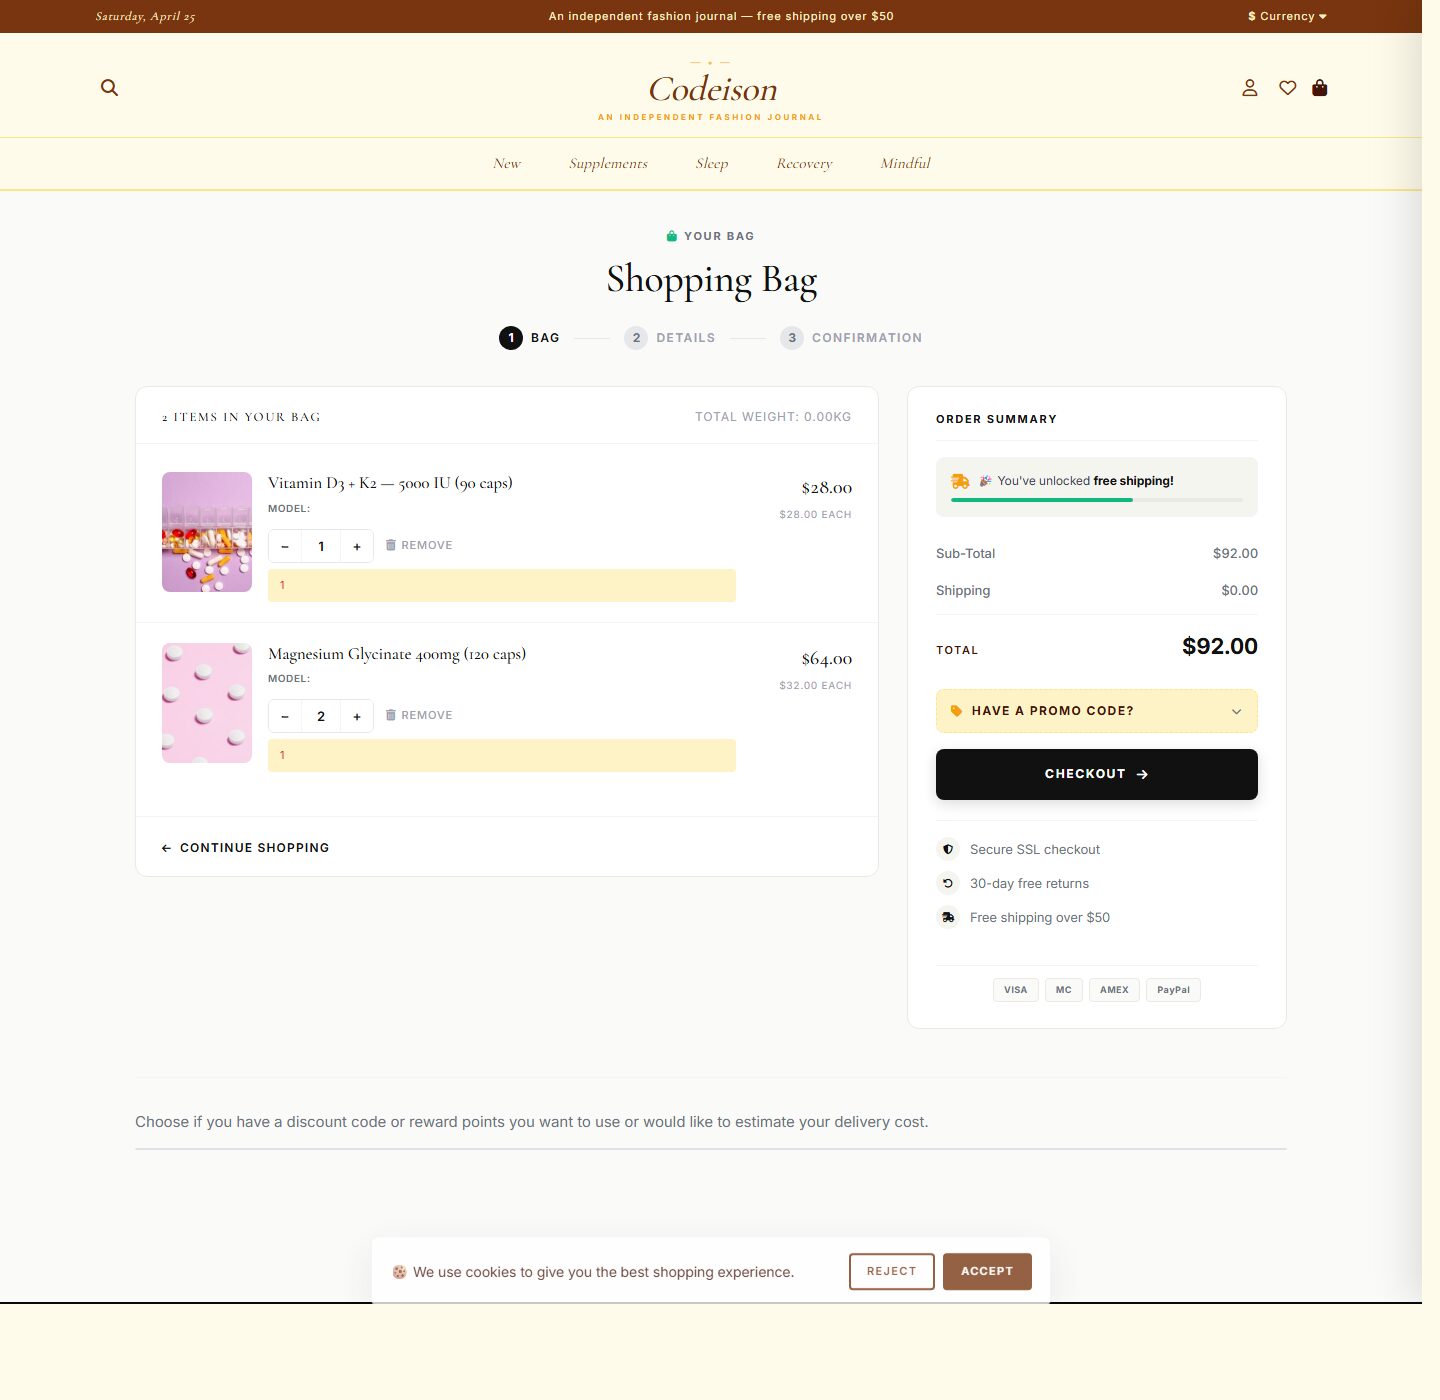Open the wishlist heart icon
The image size is (1440, 1400).
click(1288, 88)
